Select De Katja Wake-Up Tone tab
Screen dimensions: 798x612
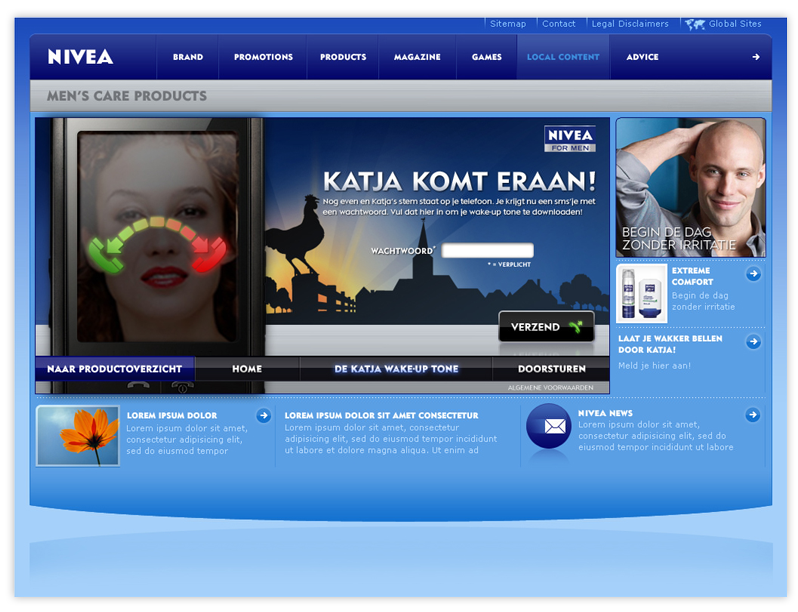(x=396, y=369)
